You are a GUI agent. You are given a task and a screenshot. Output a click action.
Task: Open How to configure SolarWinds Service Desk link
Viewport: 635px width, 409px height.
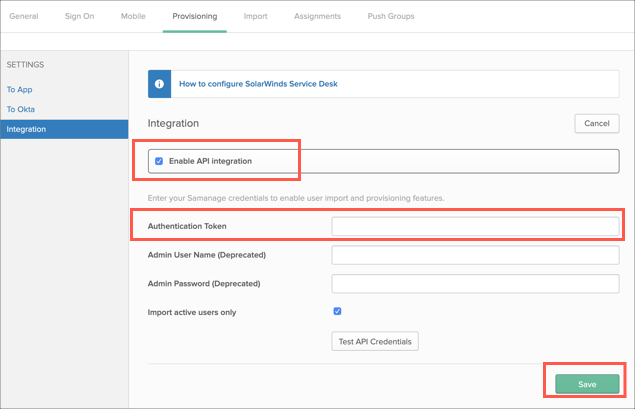258,84
